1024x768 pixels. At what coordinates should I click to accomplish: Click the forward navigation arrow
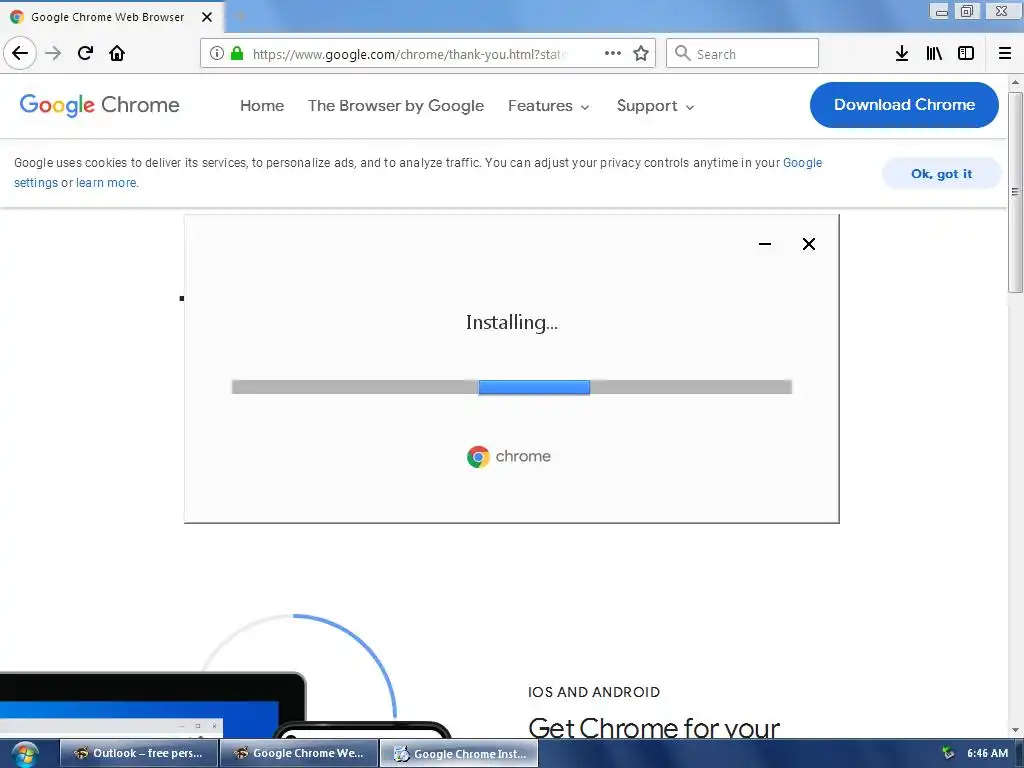pyautogui.click(x=53, y=53)
